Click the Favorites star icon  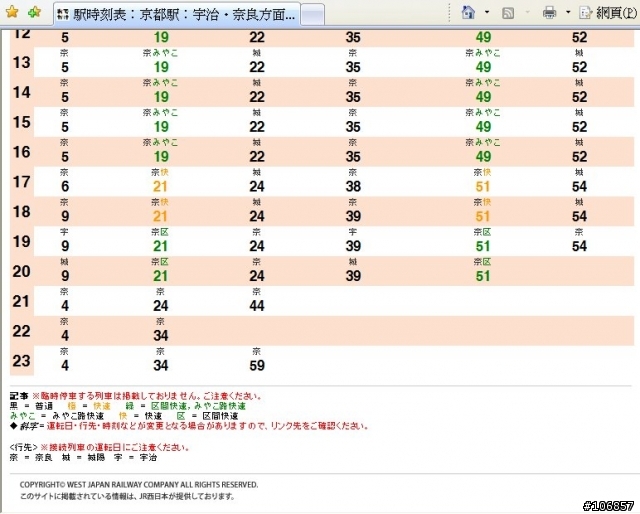[12, 12]
